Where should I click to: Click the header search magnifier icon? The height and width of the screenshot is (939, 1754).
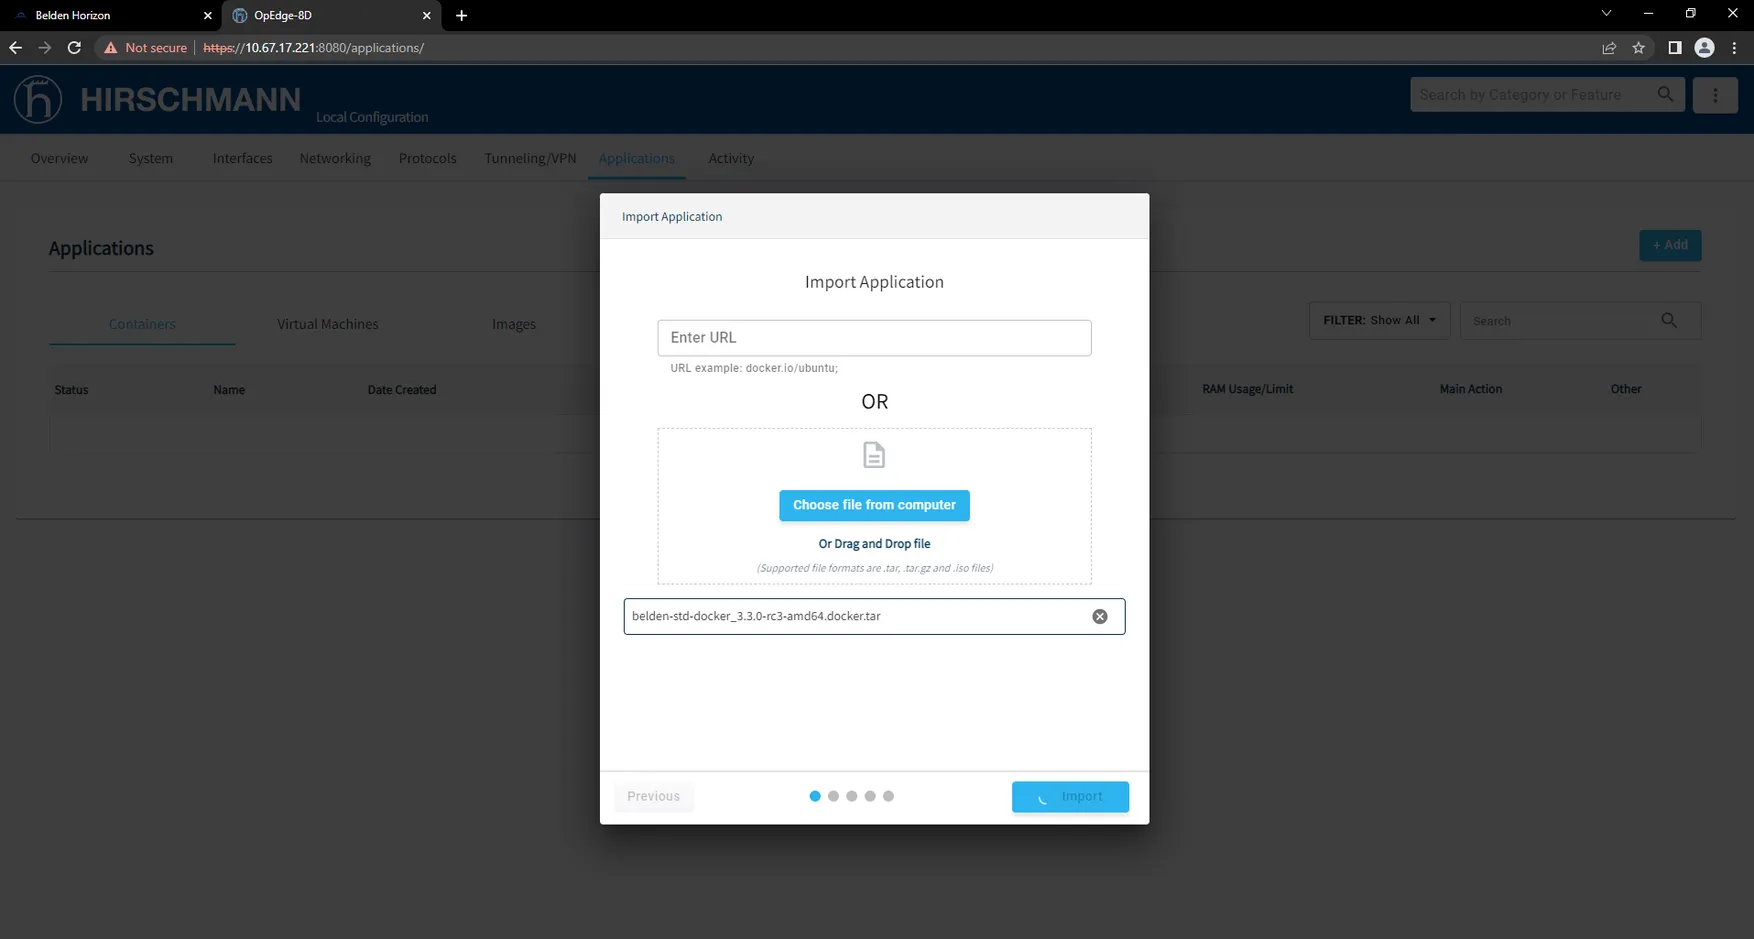click(1665, 94)
